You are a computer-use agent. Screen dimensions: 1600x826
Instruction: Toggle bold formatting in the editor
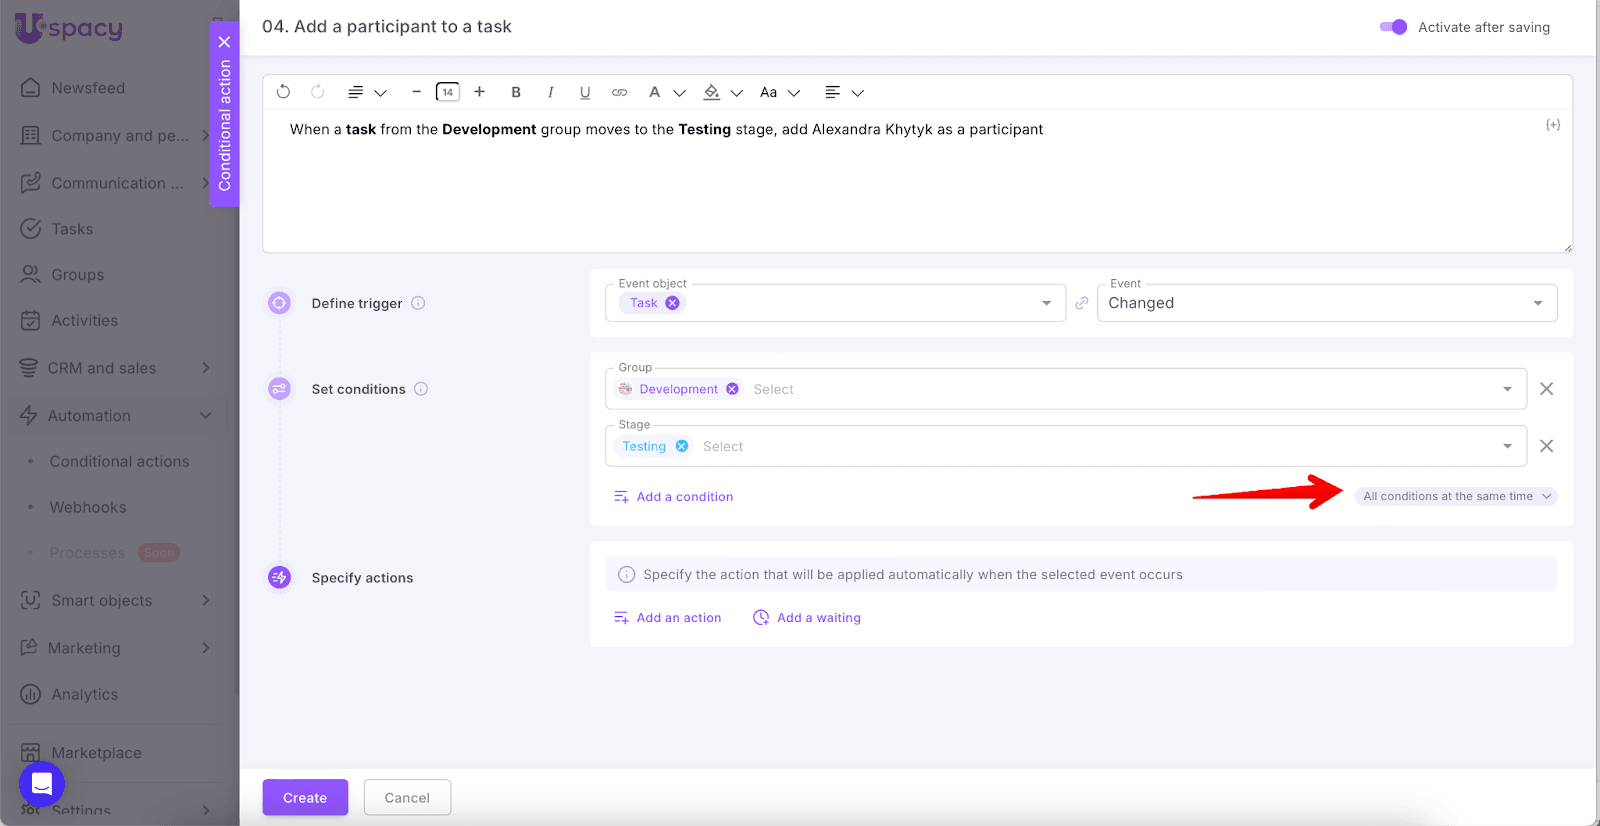516,92
